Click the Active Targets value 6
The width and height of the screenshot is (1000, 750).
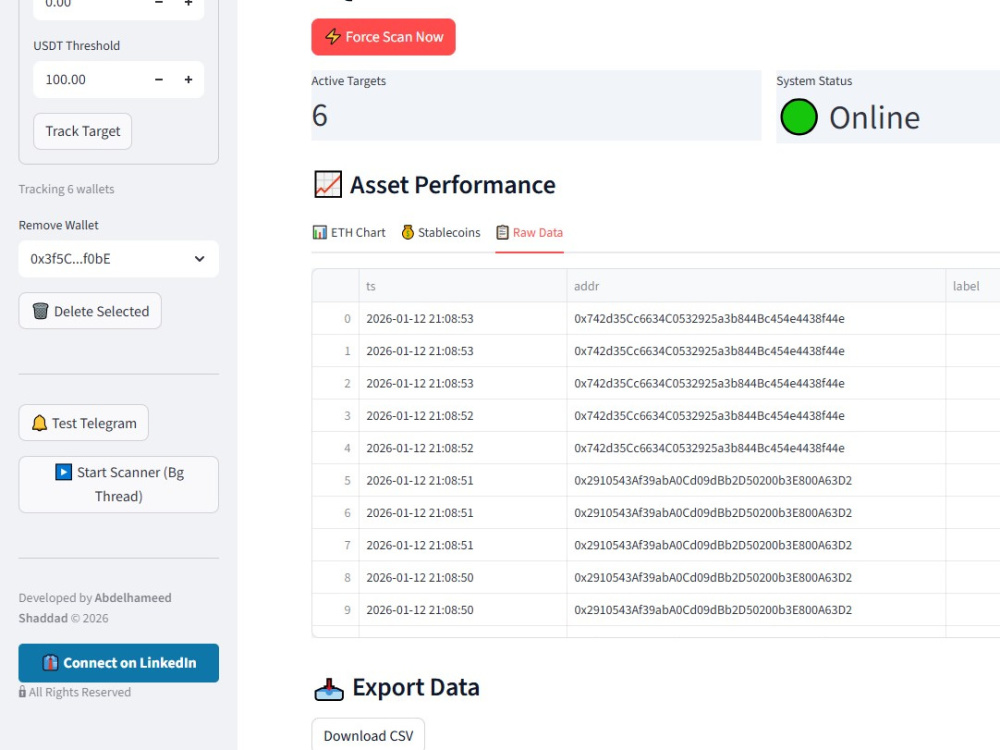[x=320, y=115]
